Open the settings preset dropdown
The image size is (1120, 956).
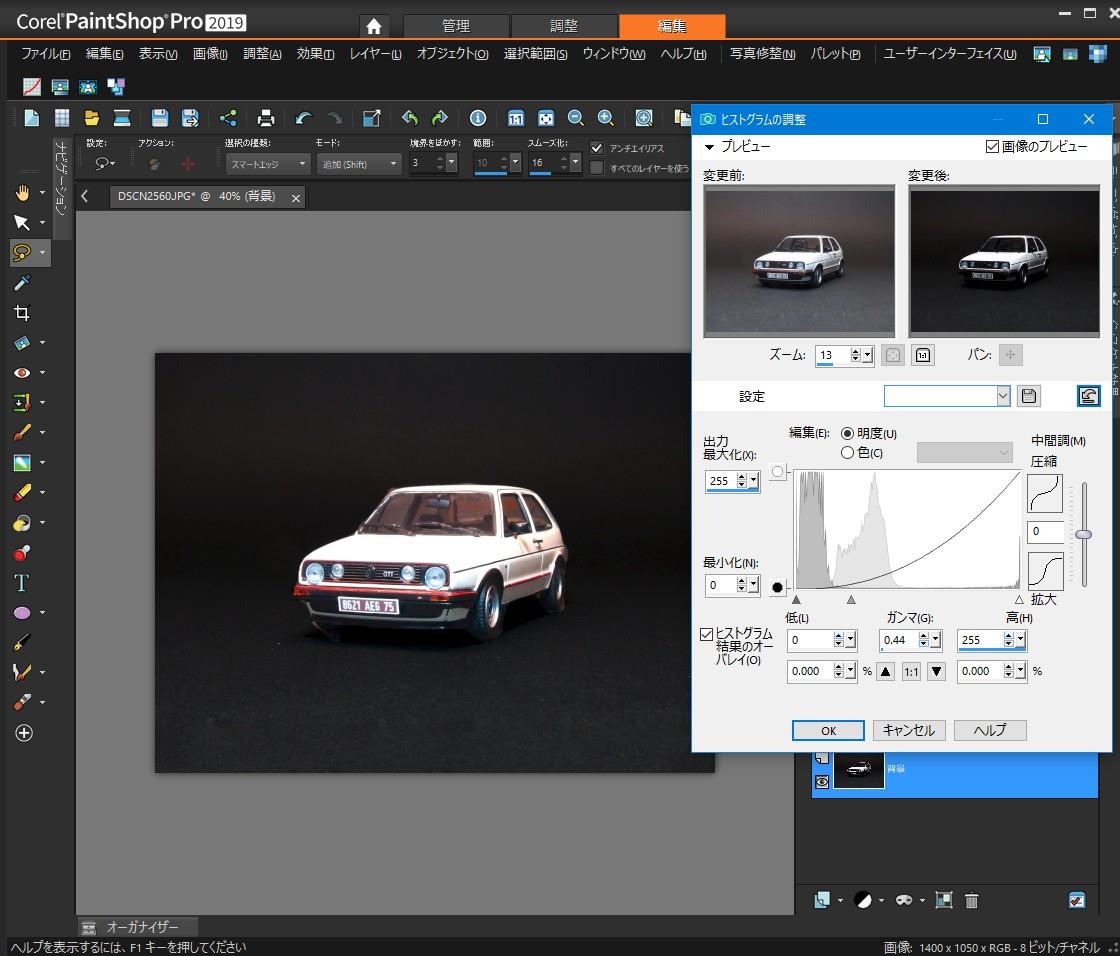1004,396
